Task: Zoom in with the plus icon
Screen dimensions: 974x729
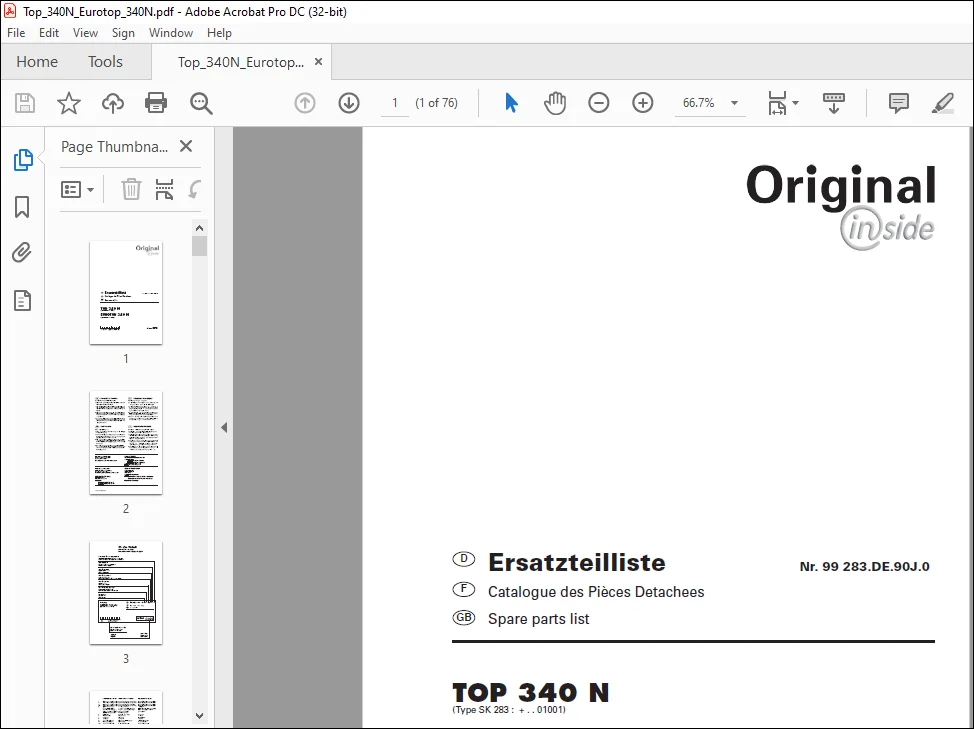Action: click(x=643, y=102)
